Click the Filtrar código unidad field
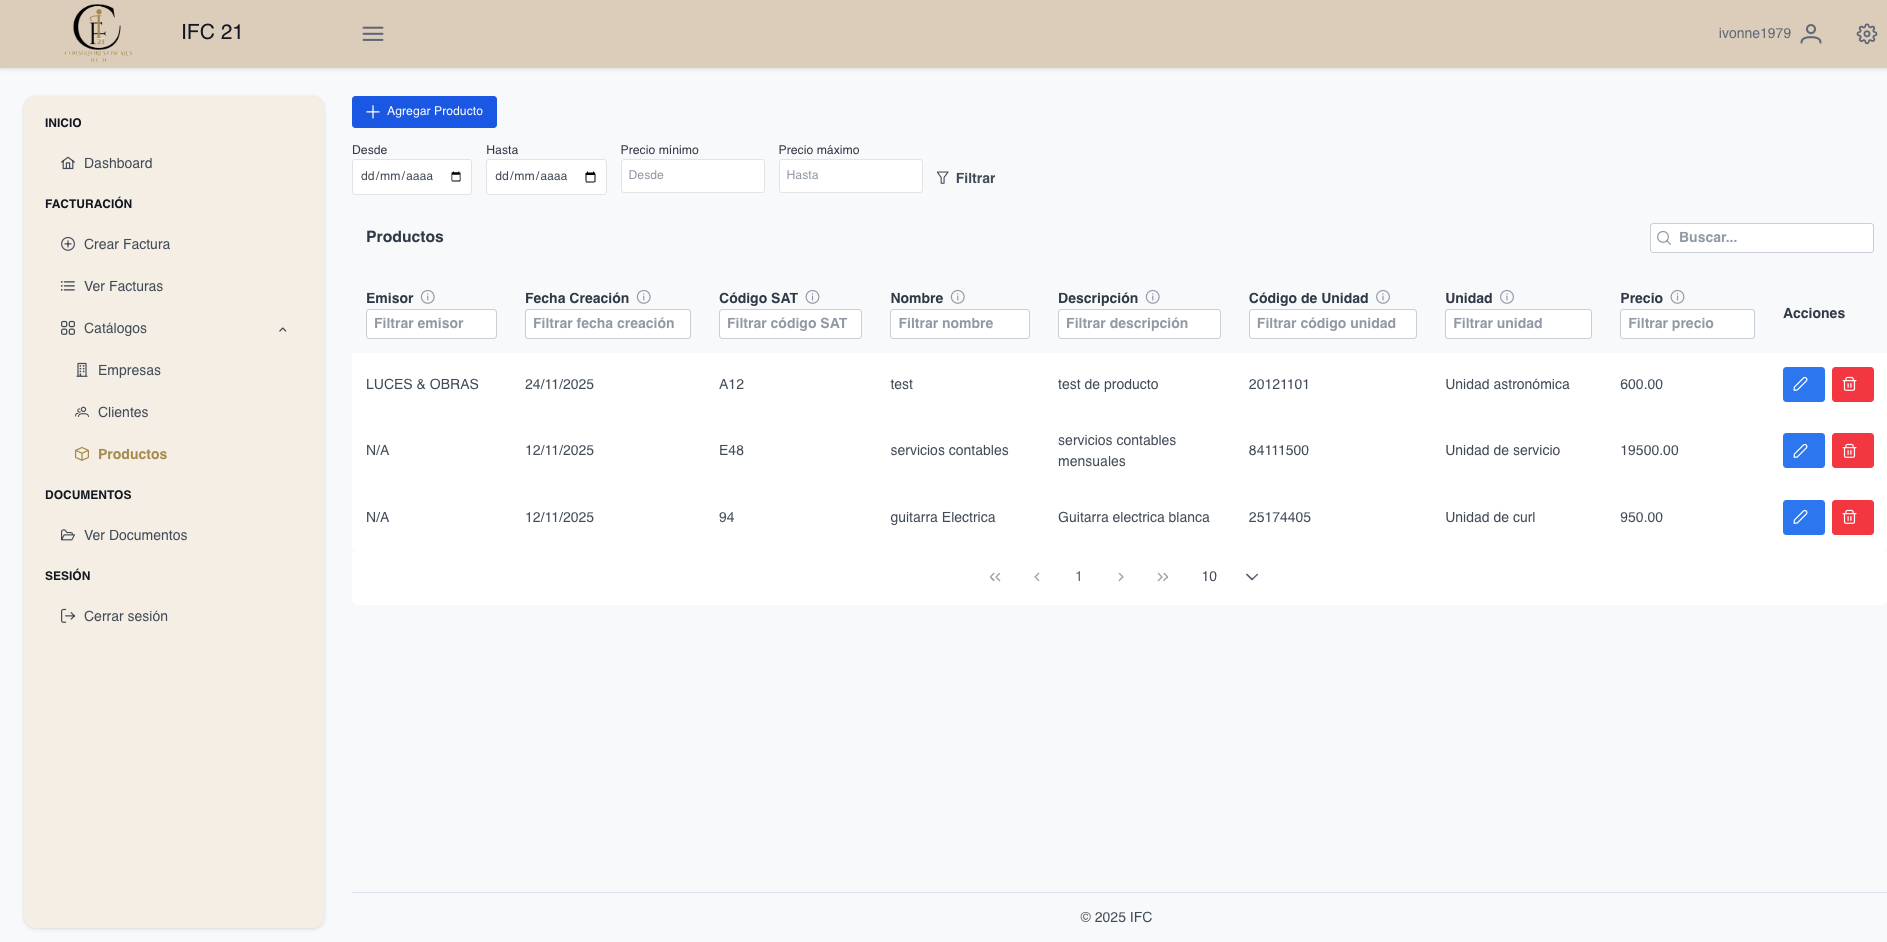Image resolution: width=1887 pixels, height=942 pixels. 1332,324
